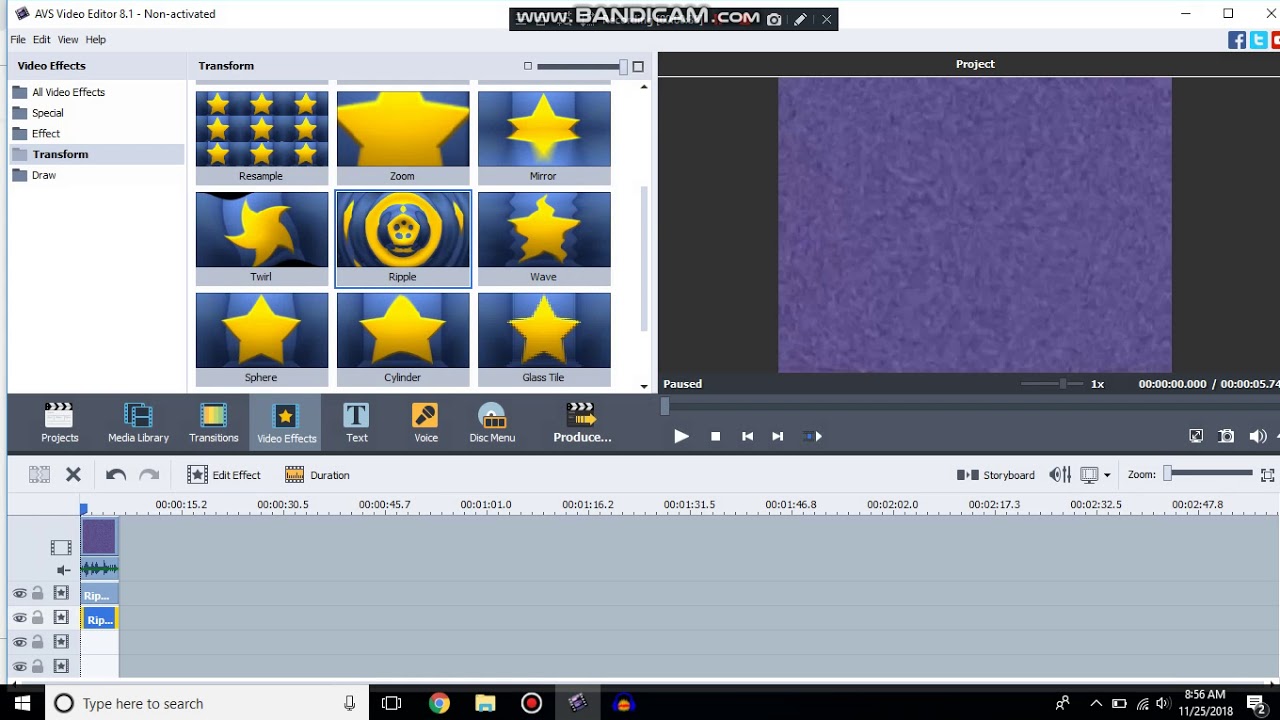The height and width of the screenshot is (720, 1280).
Task: Stop the preview playback
Action: 715,436
